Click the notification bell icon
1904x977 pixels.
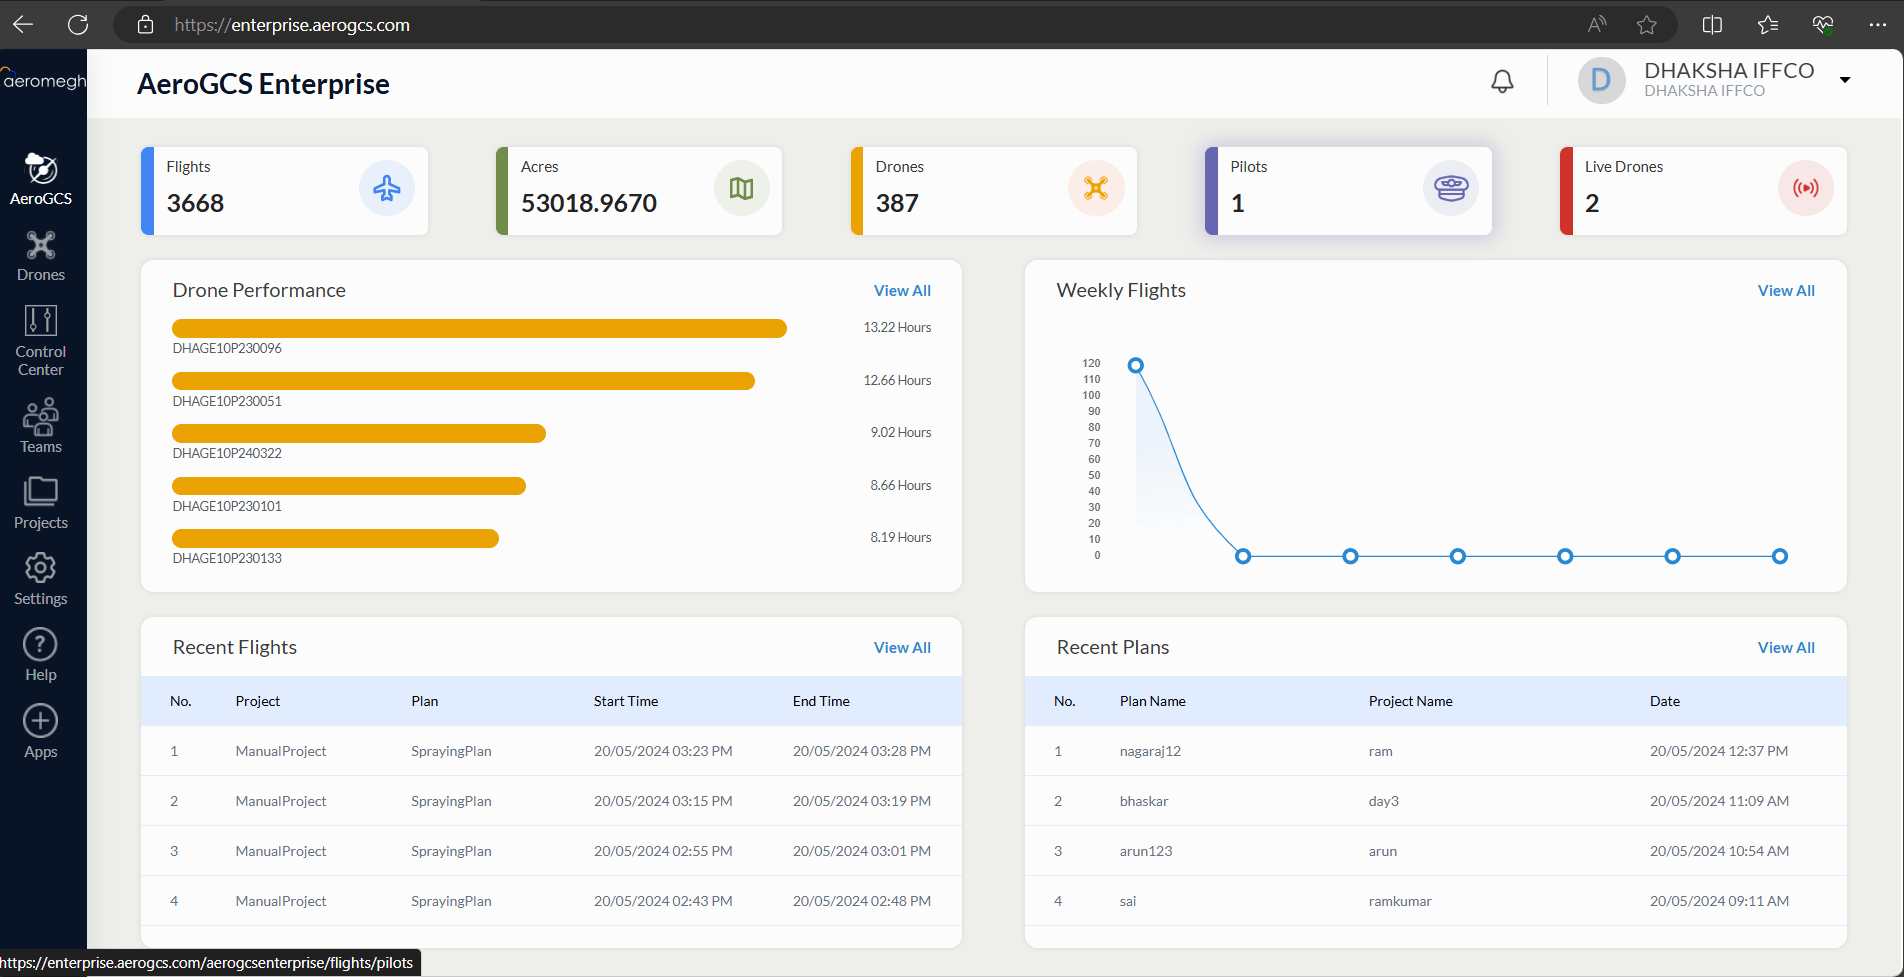tap(1502, 81)
